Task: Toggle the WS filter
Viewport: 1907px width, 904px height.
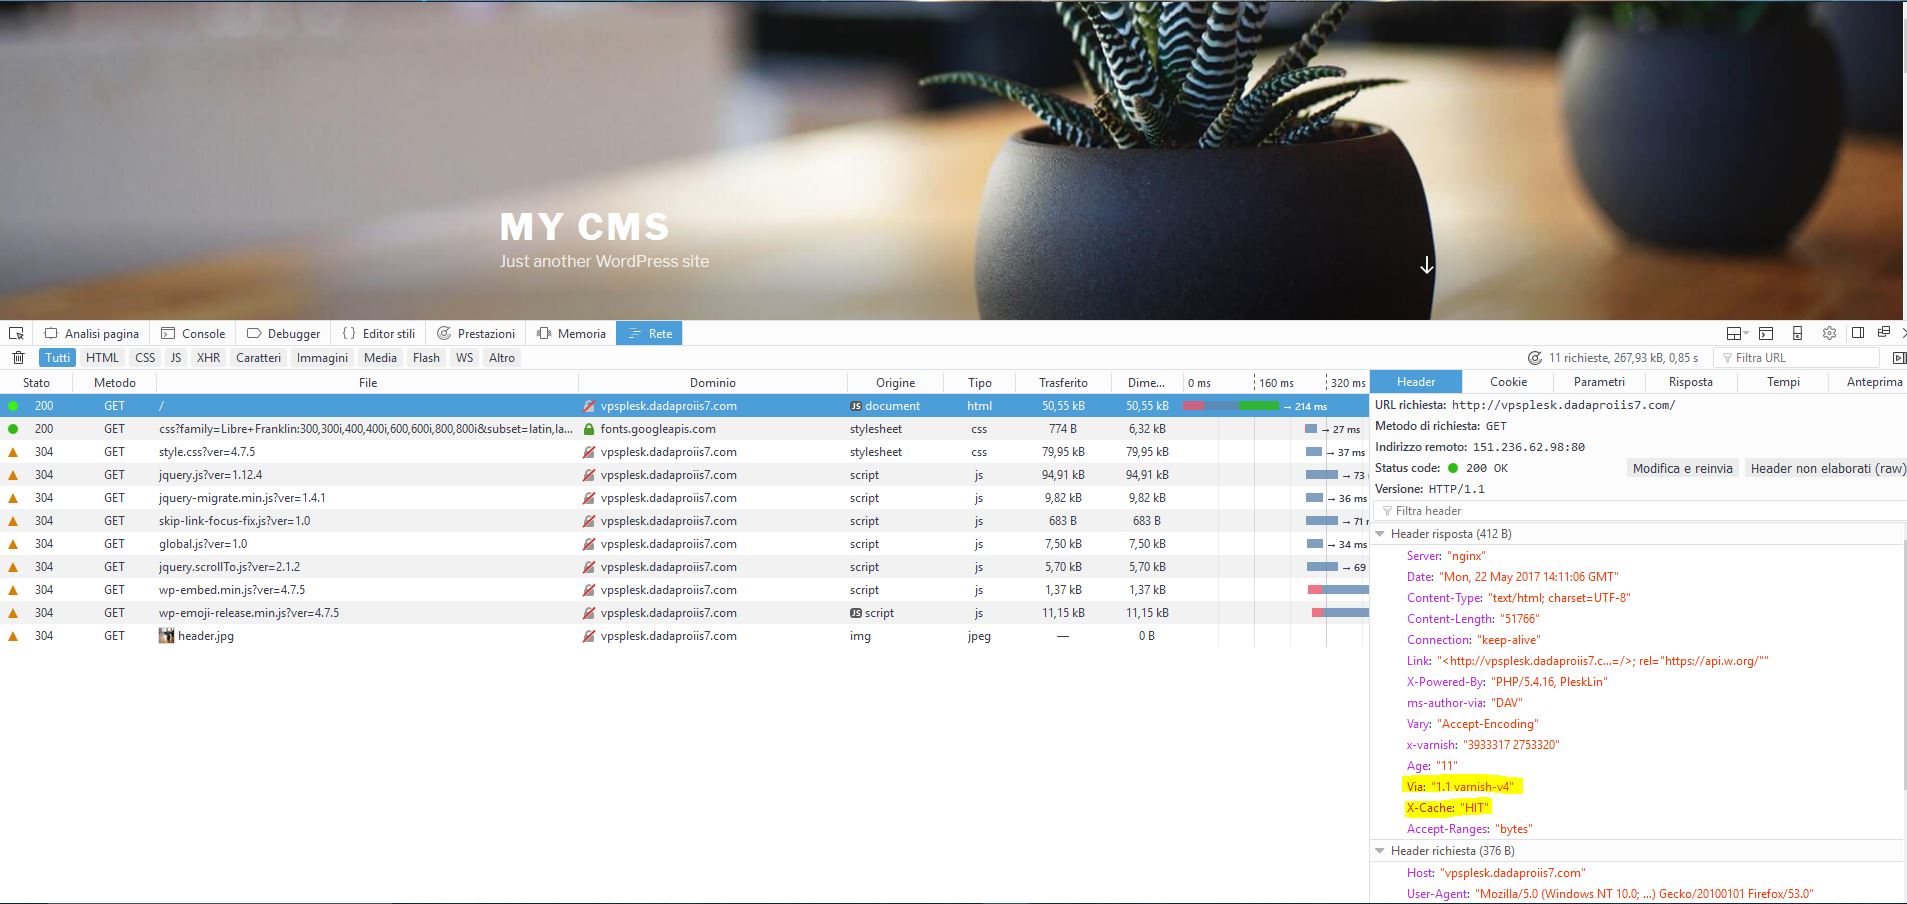Action: tap(465, 357)
